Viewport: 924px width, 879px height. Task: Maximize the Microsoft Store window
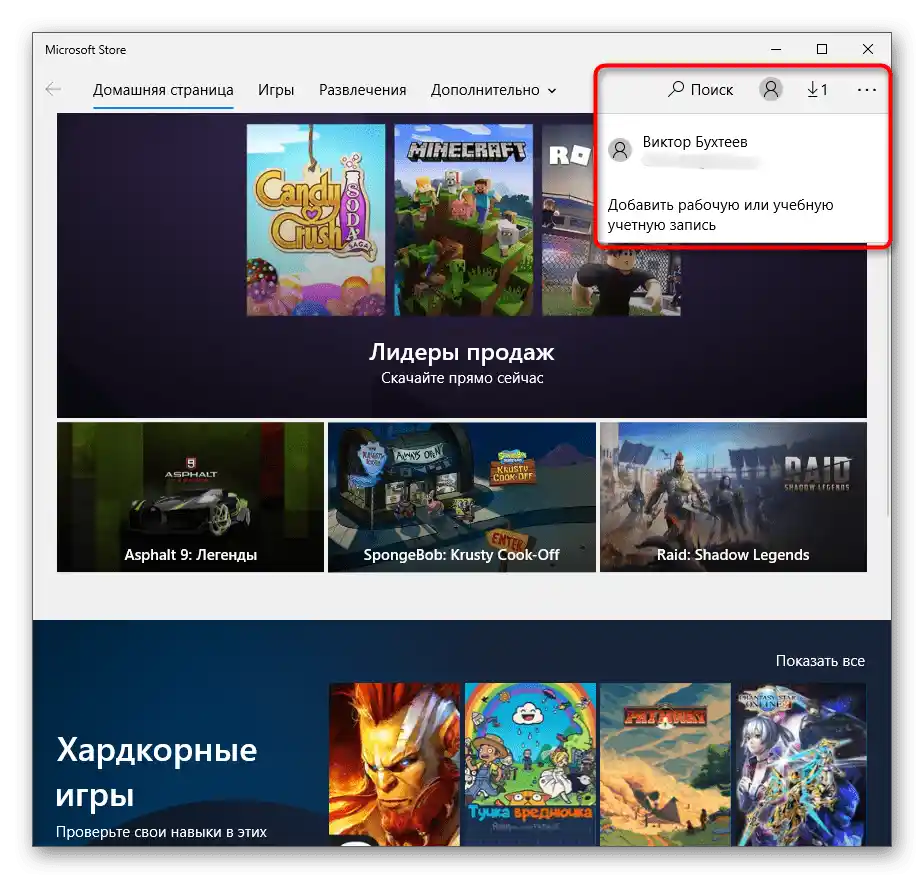point(821,49)
